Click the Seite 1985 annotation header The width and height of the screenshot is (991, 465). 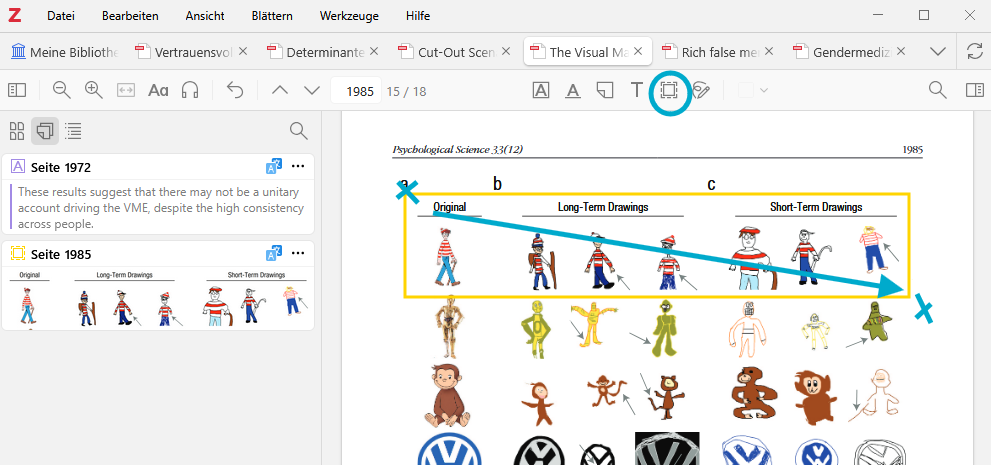(158, 254)
